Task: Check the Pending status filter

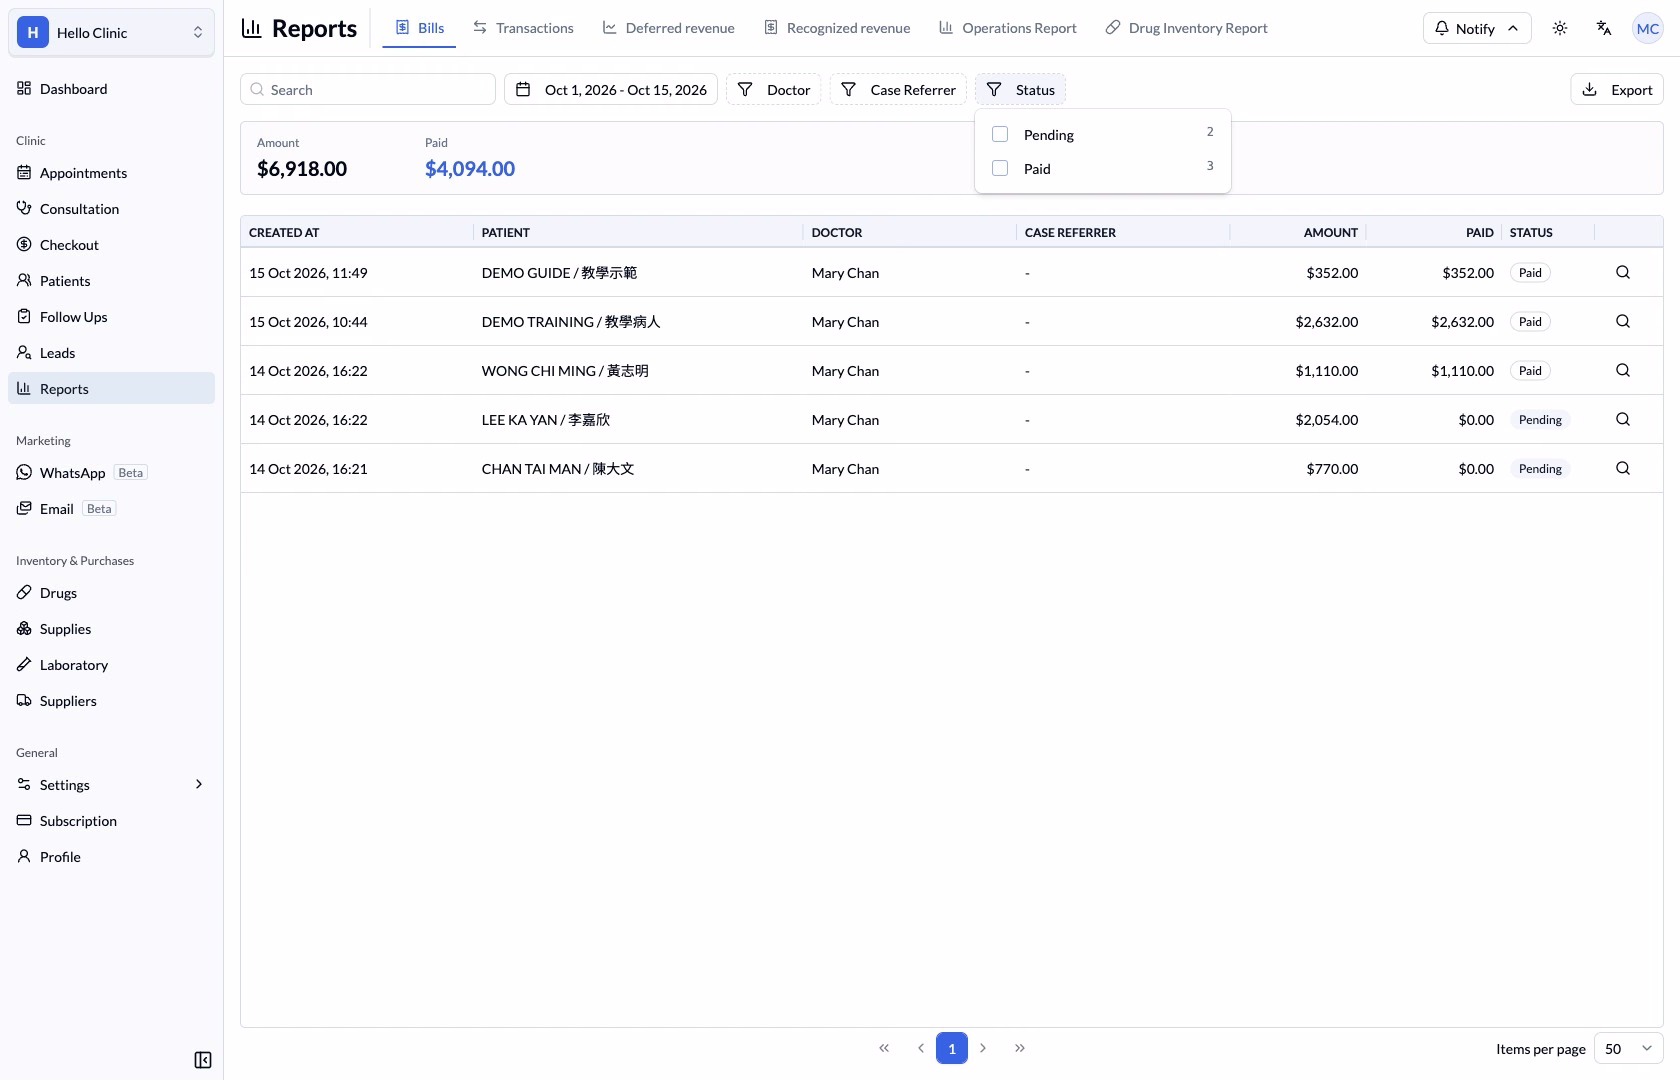Action: pos(1000,134)
